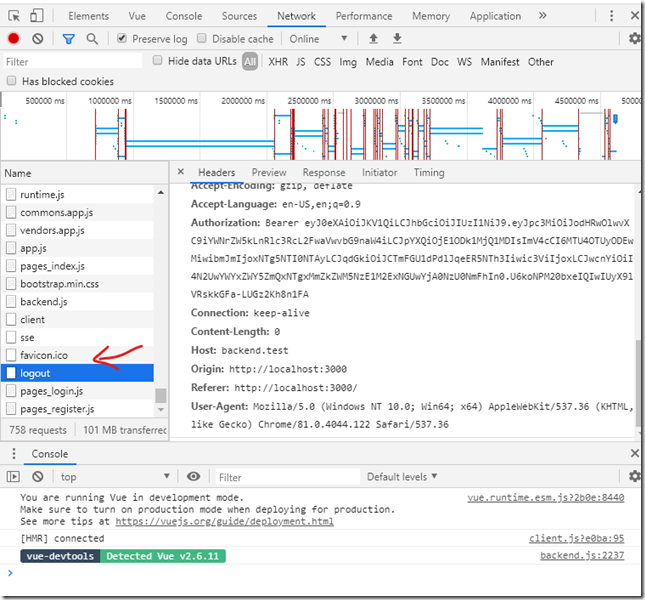This screenshot has width=645, height=600.
Task: Enable Has blocked cookies checkbox
Action: point(12,81)
